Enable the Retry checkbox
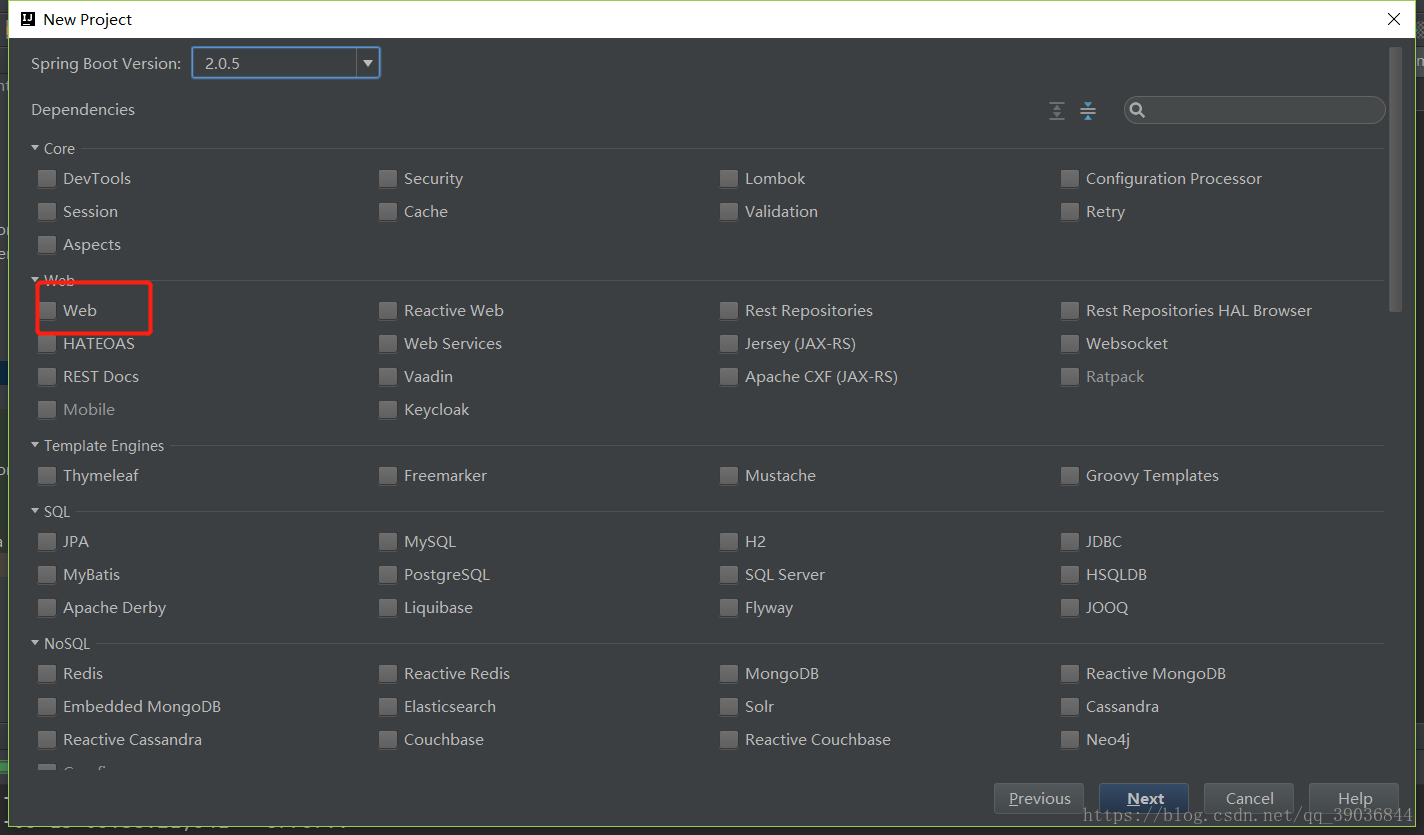The height and width of the screenshot is (835, 1424). click(1070, 212)
